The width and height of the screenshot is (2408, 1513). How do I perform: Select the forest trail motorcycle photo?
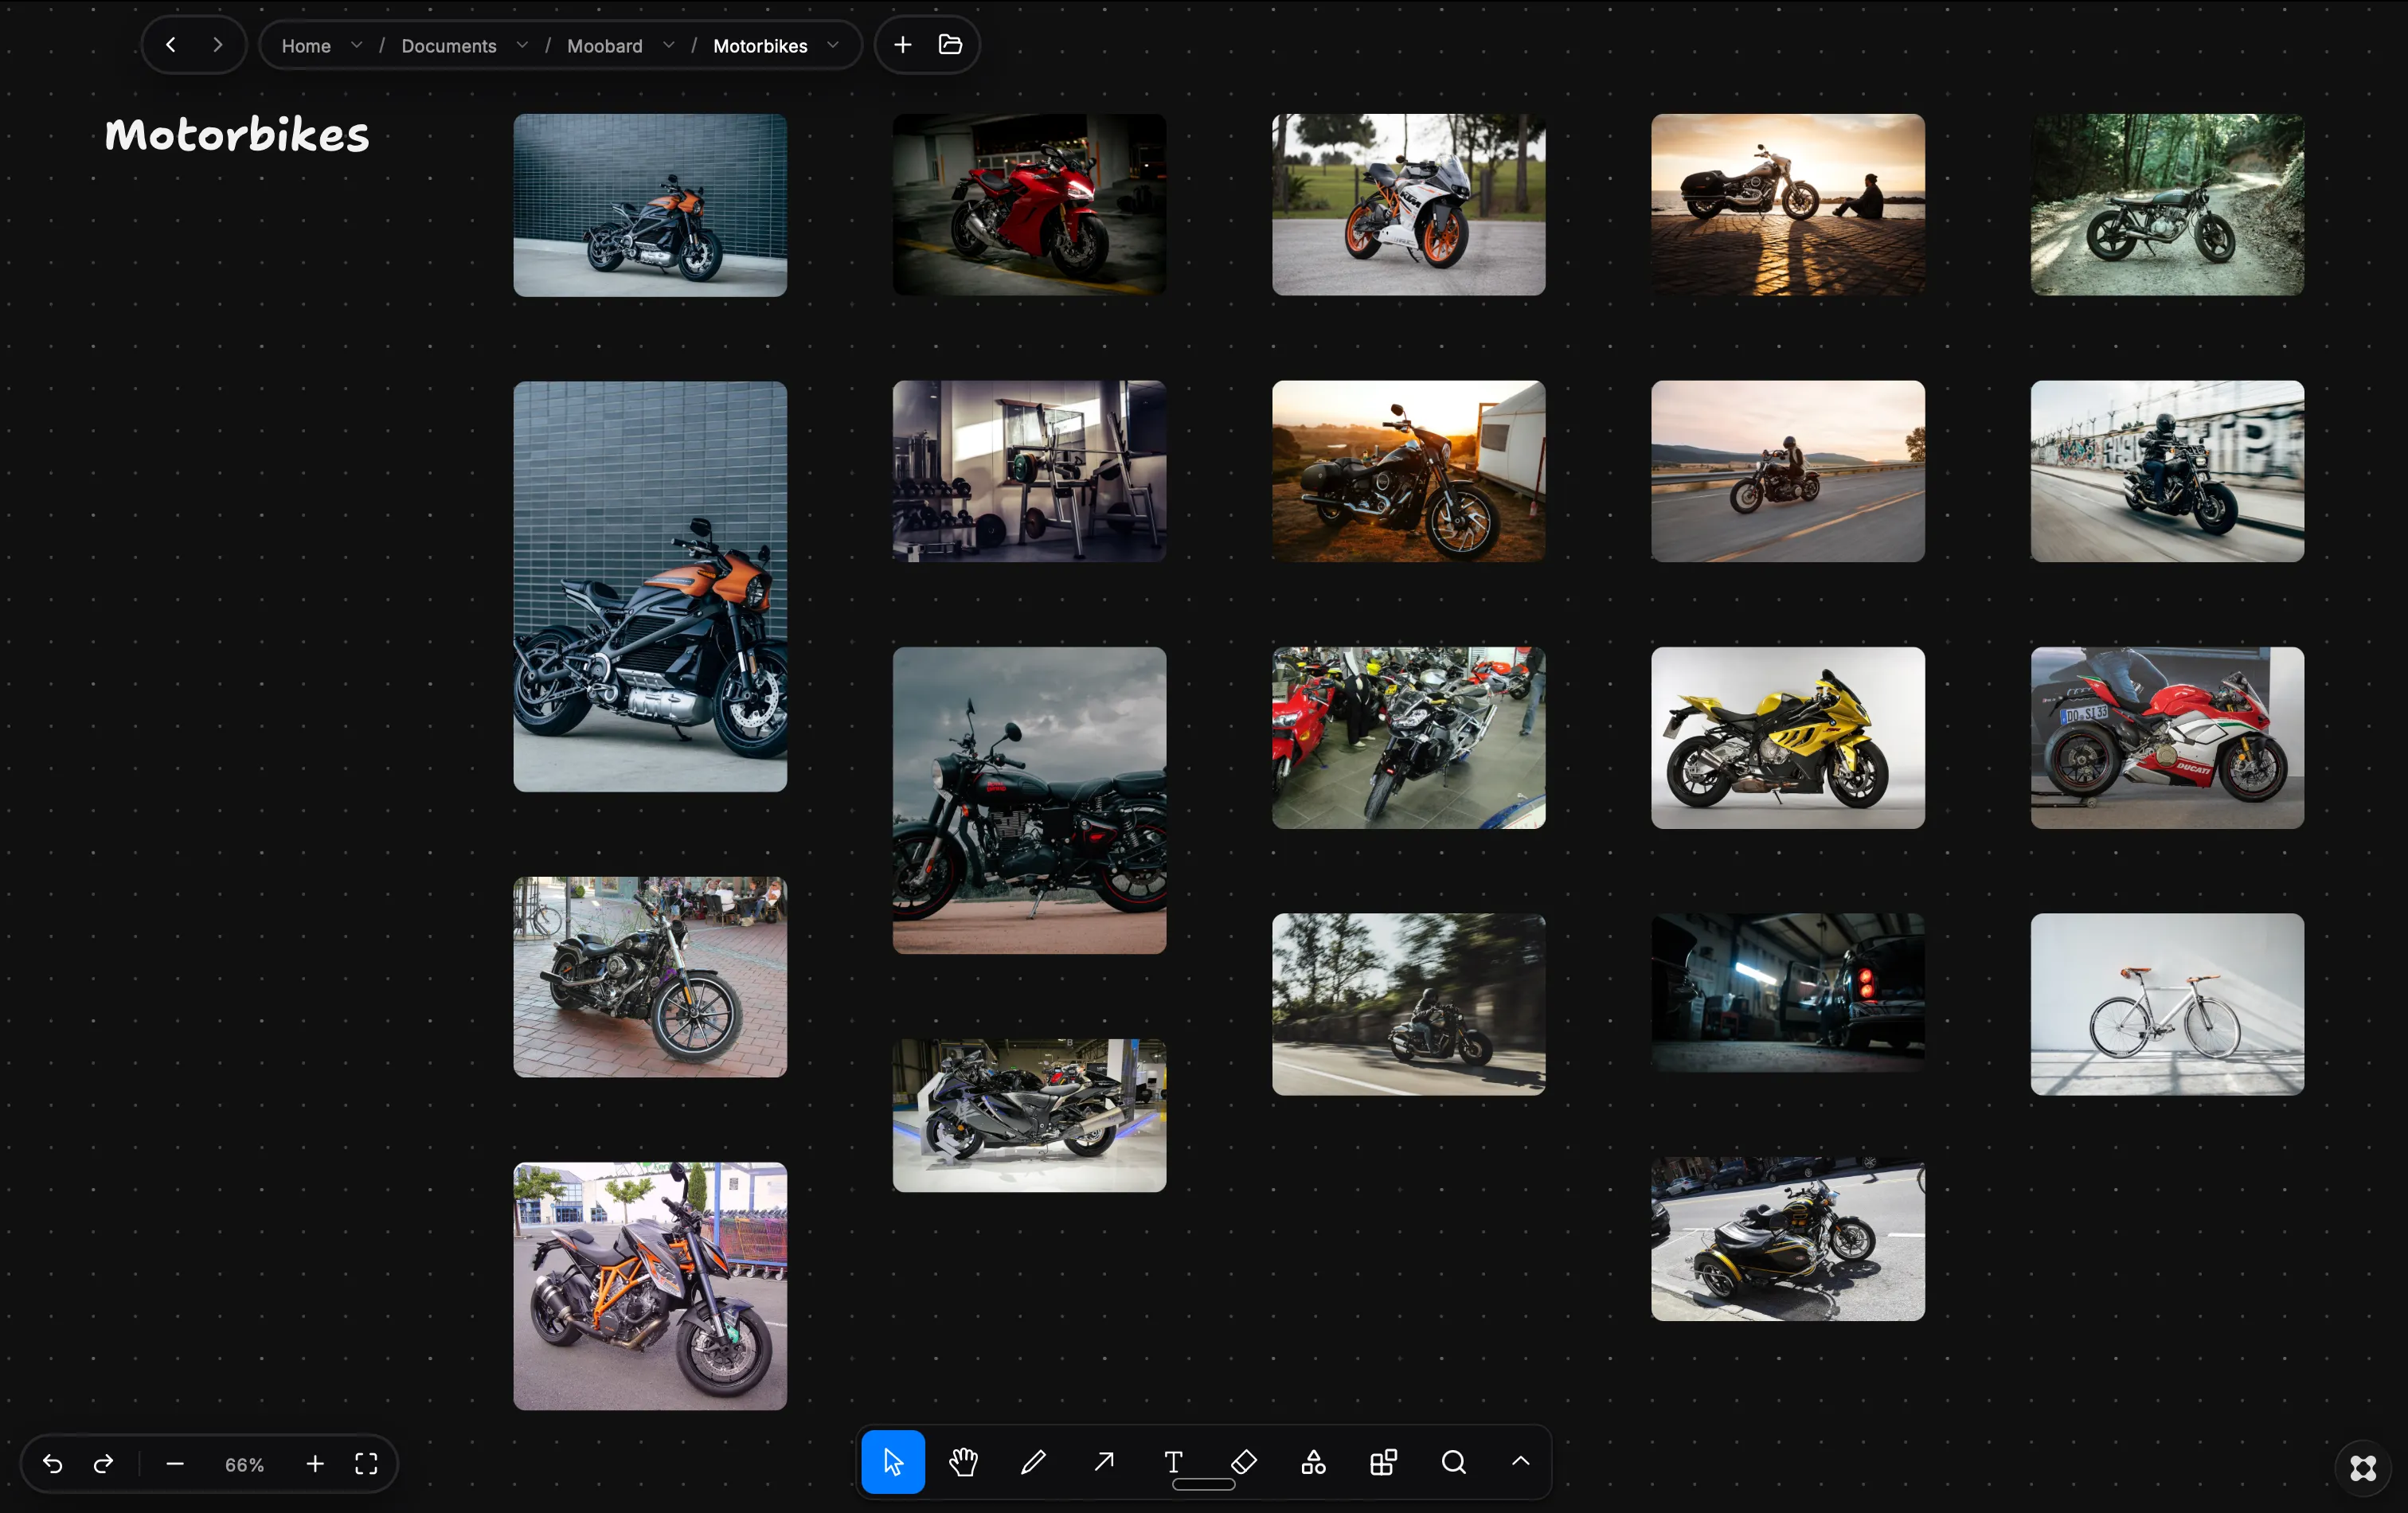(2167, 204)
